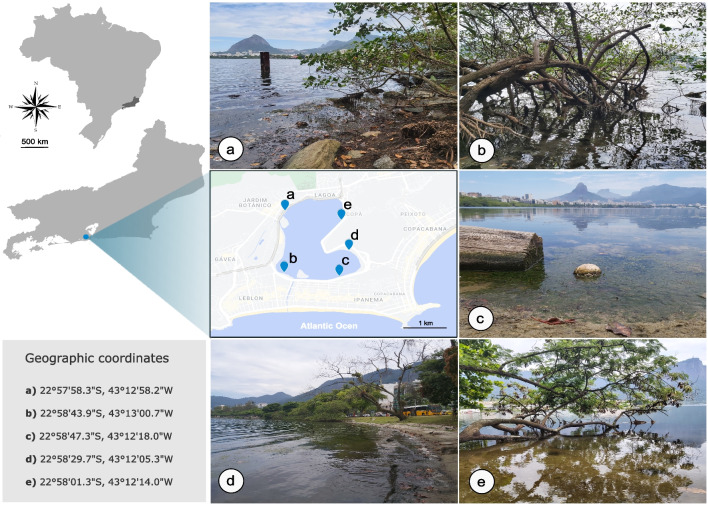Screen dimensions: 708x505
Task: Click map pin marker labeled b
Action: pyautogui.click(x=284, y=267)
